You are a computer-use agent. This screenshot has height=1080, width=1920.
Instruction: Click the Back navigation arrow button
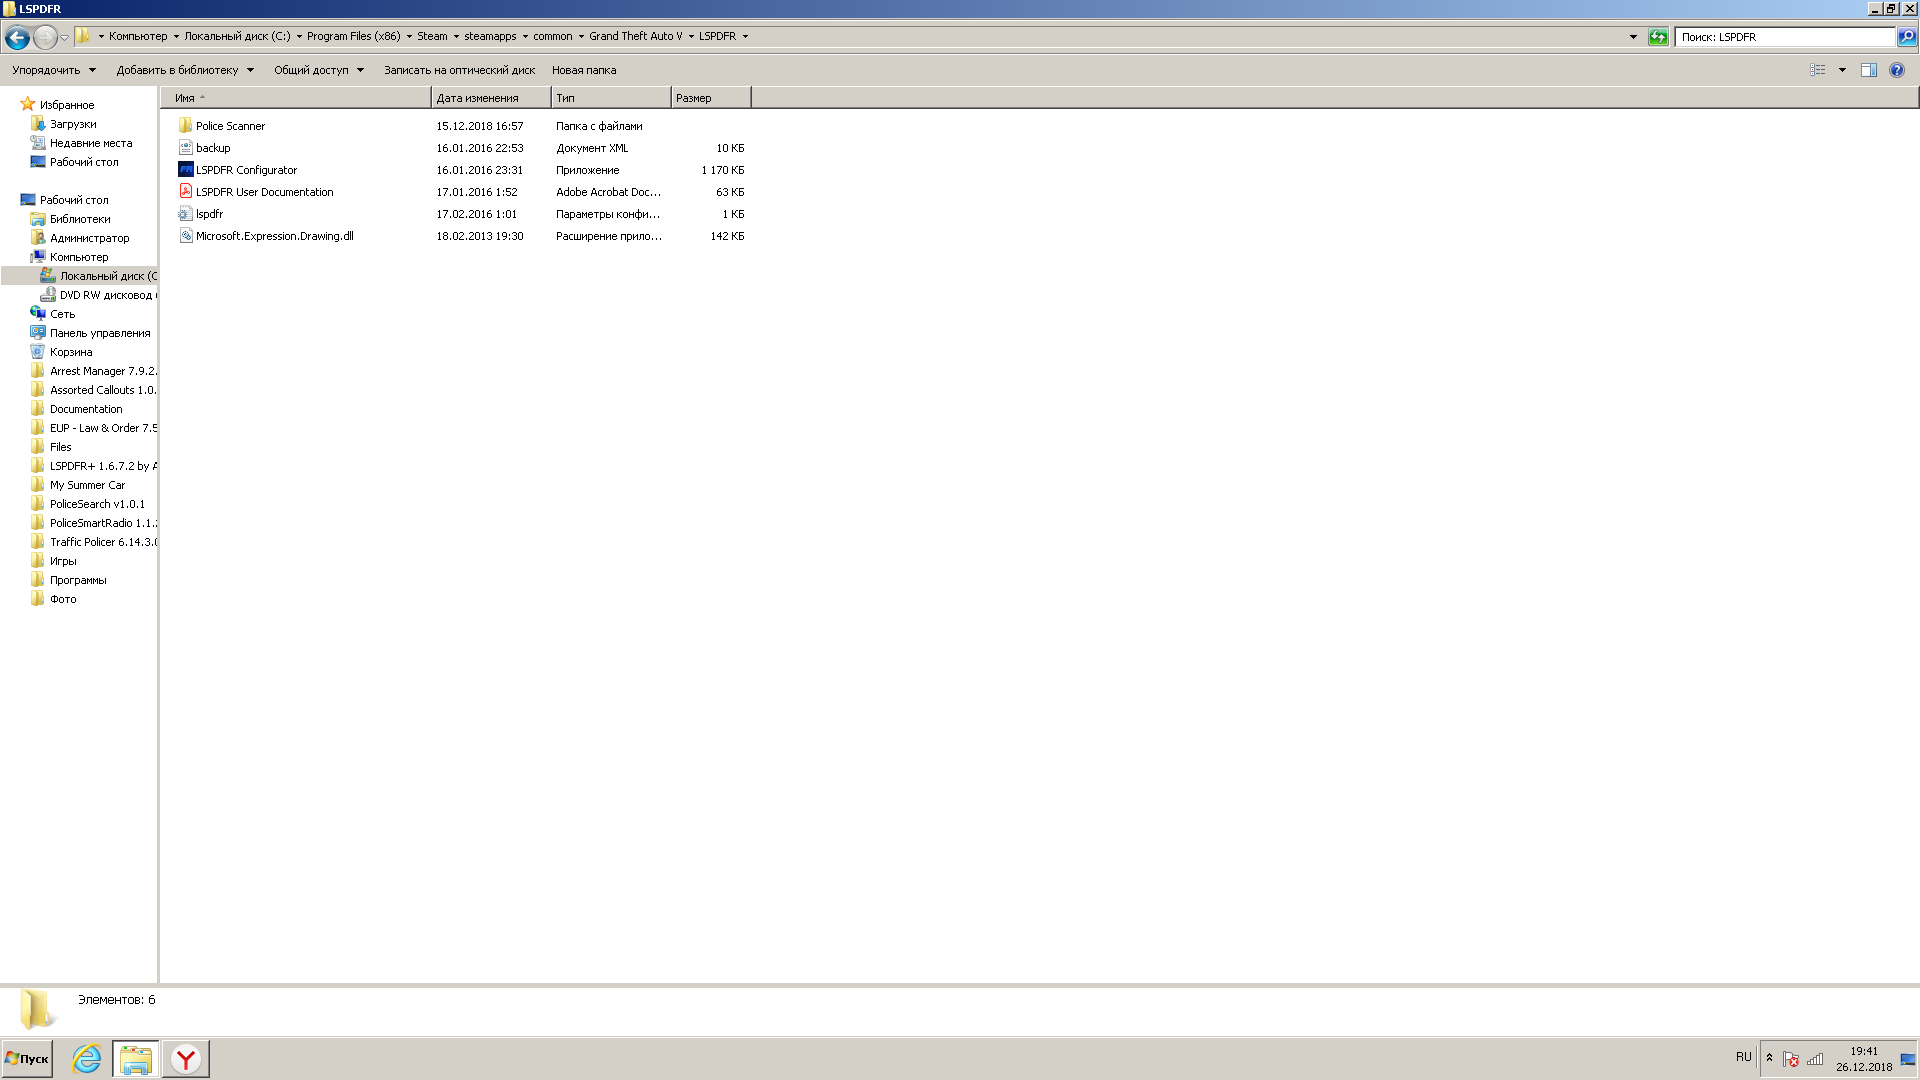tap(17, 37)
